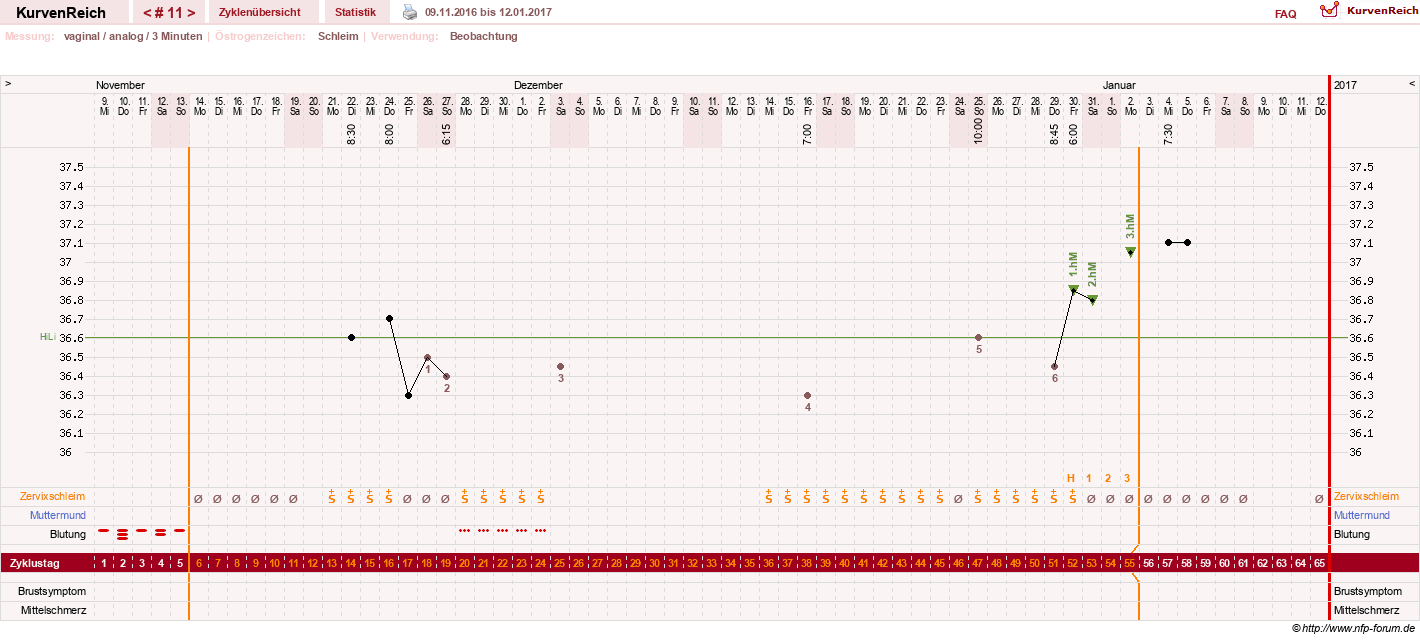Click the left Brustsymptom row label
Image resolution: width=1420 pixels, height=640 pixels.
(52, 591)
